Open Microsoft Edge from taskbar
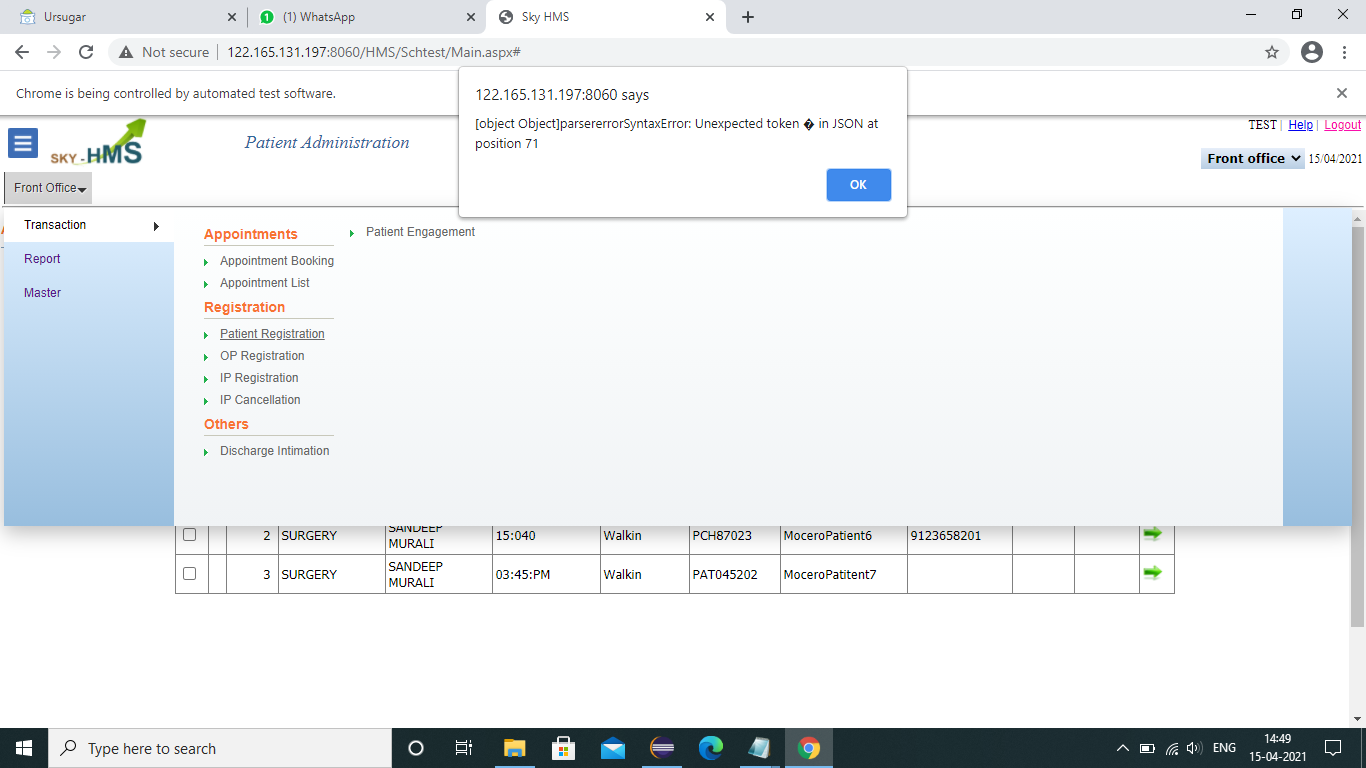 click(711, 748)
